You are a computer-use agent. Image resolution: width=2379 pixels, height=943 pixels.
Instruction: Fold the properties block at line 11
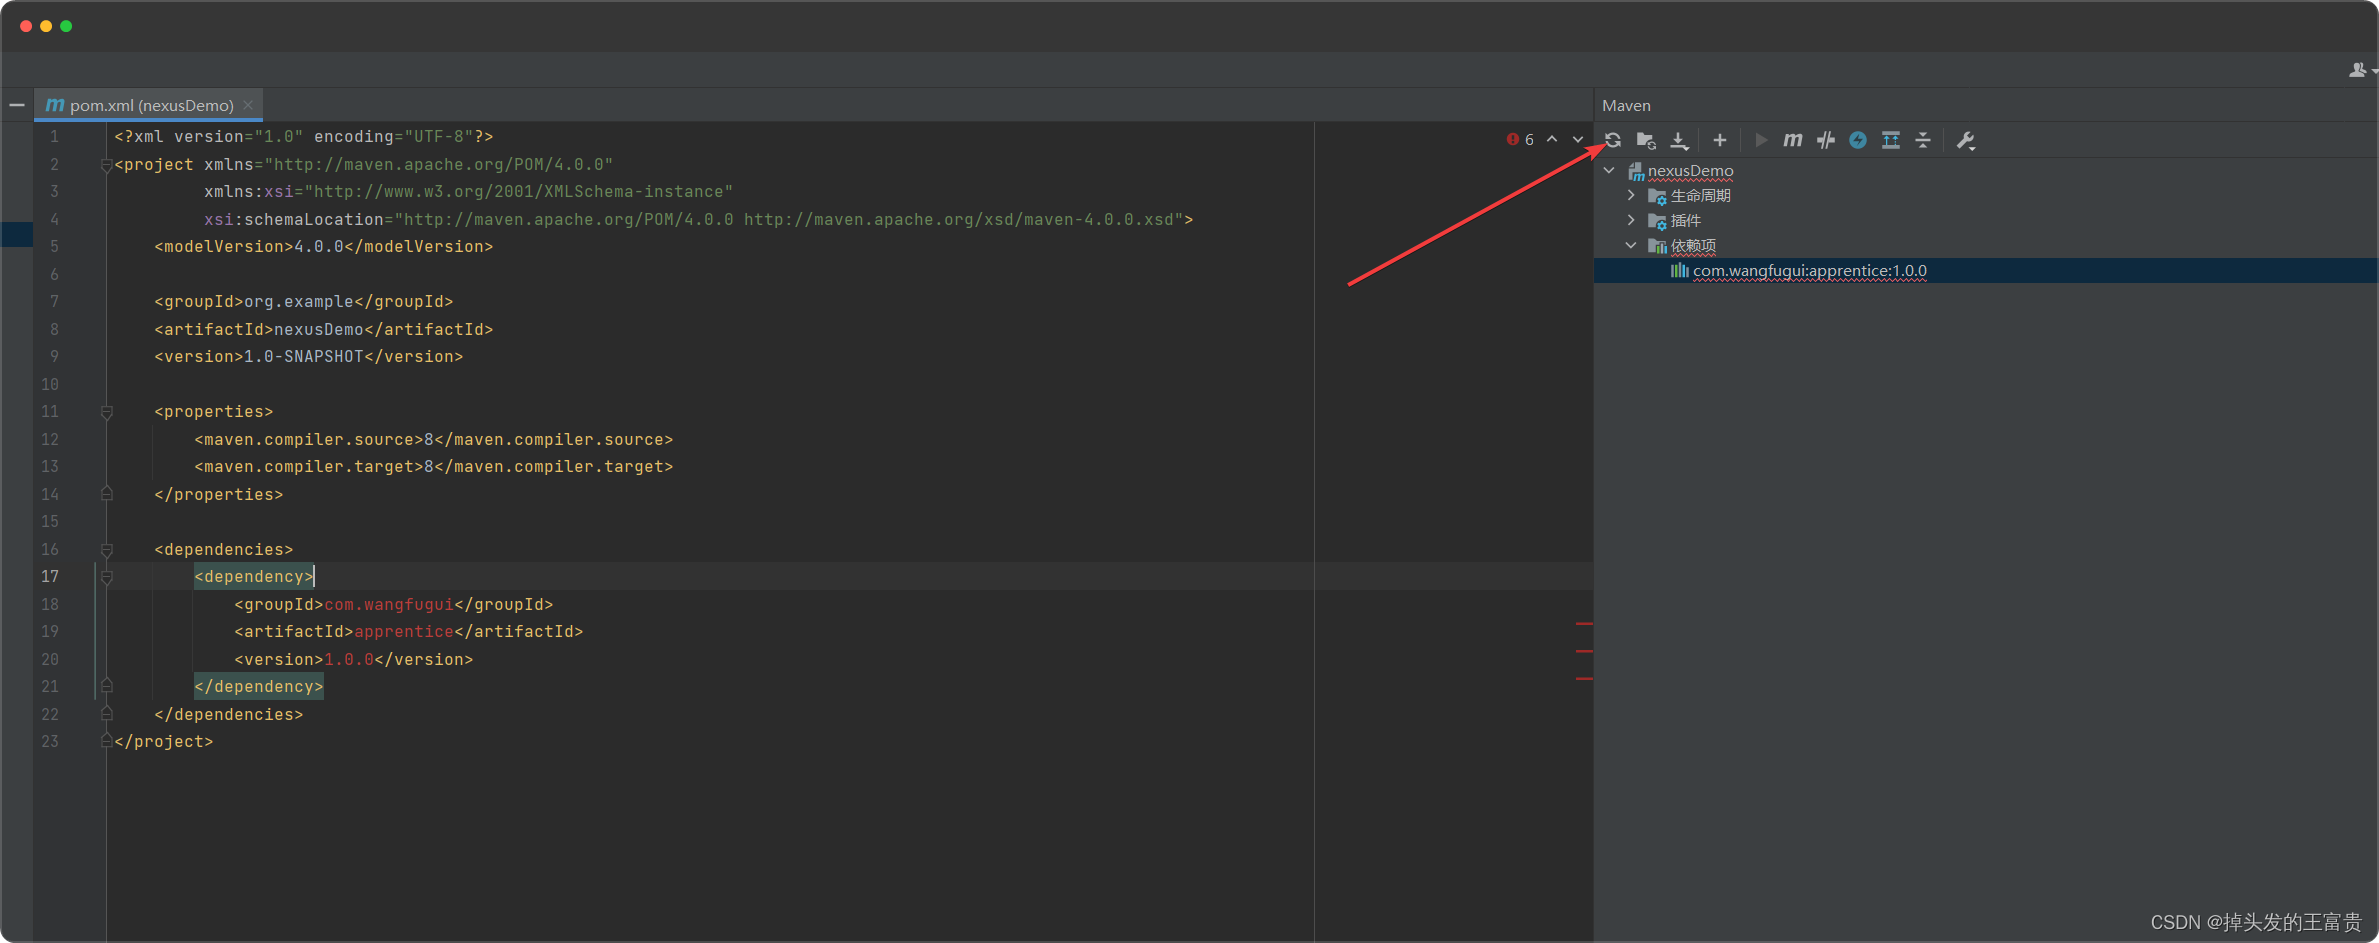(106, 412)
